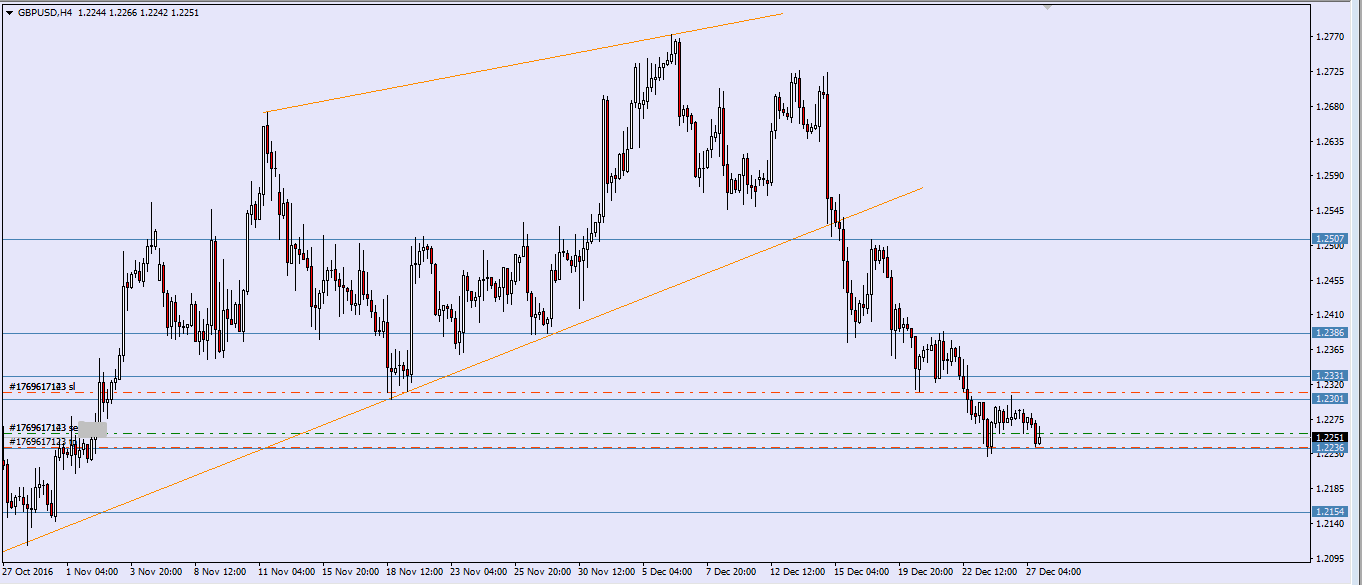Click the 8 Nov 12:00 time label
This screenshot has width=1362, height=585.
coord(220,573)
